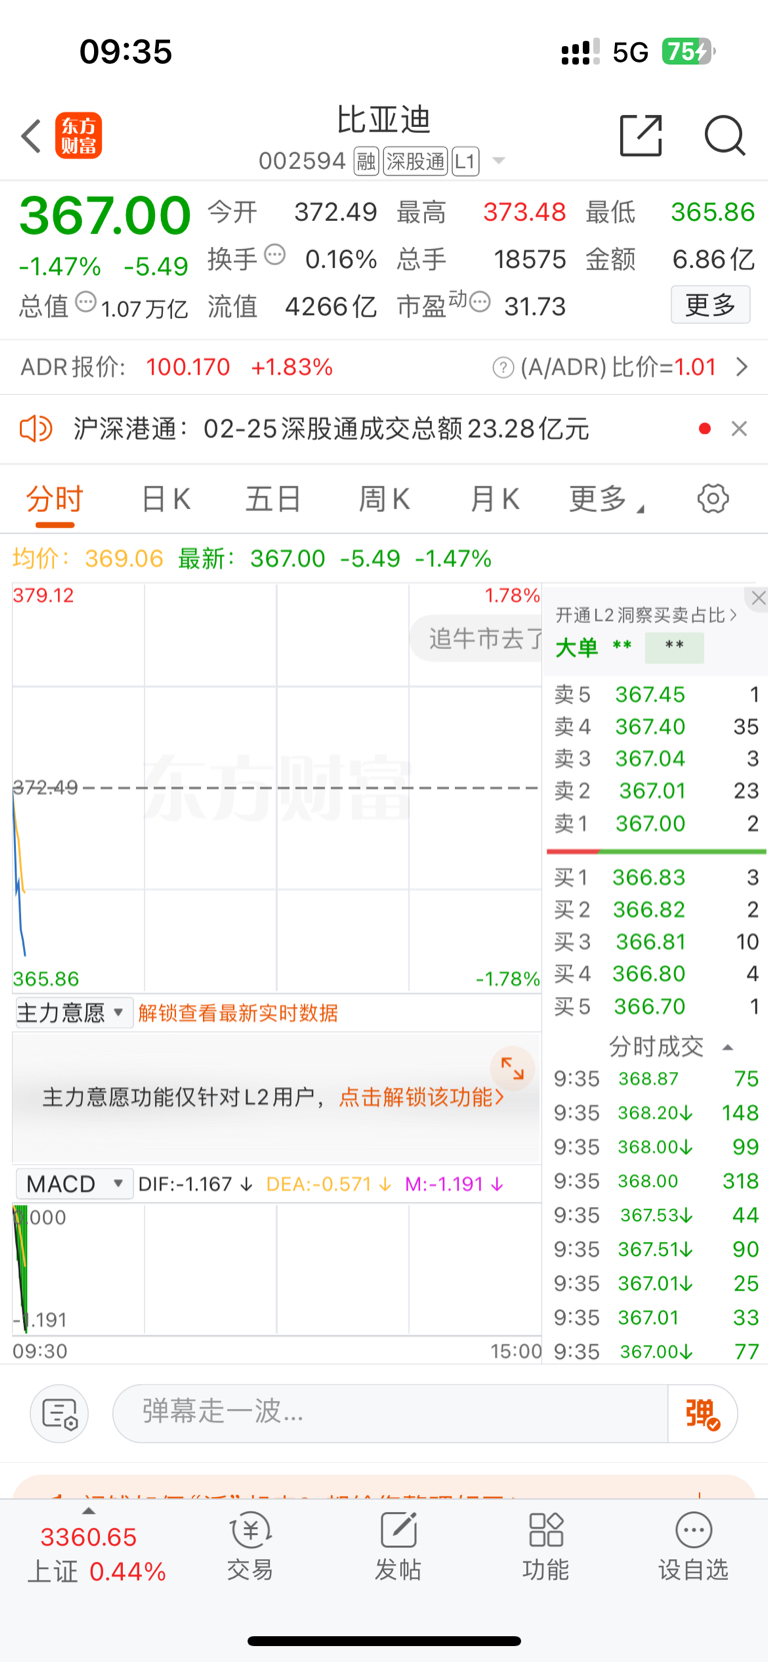This screenshot has height=1663, width=768.
Task: Select 卖5 367.45 order row
Action: [656, 694]
